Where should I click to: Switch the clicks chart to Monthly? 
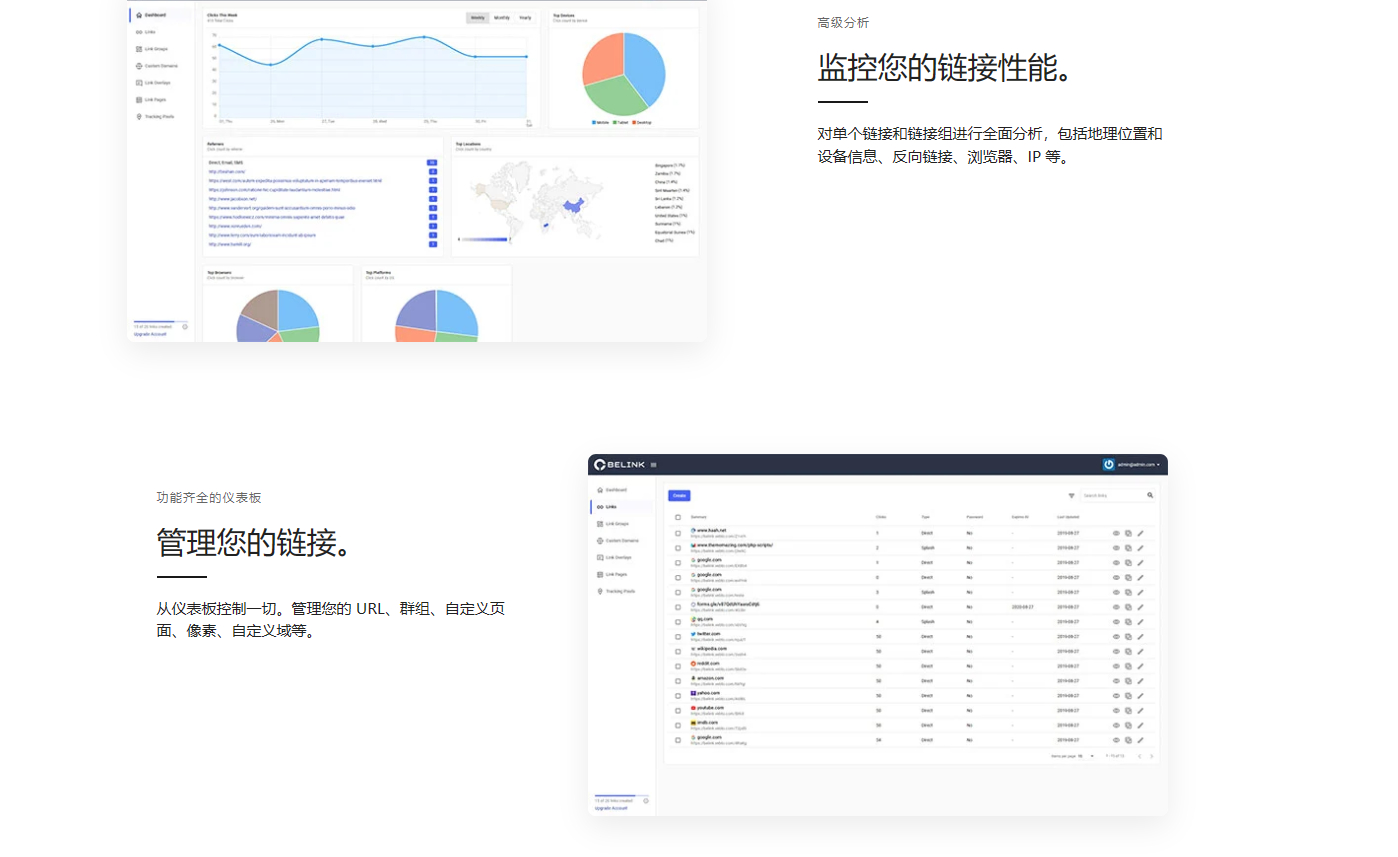pyautogui.click(x=501, y=18)
